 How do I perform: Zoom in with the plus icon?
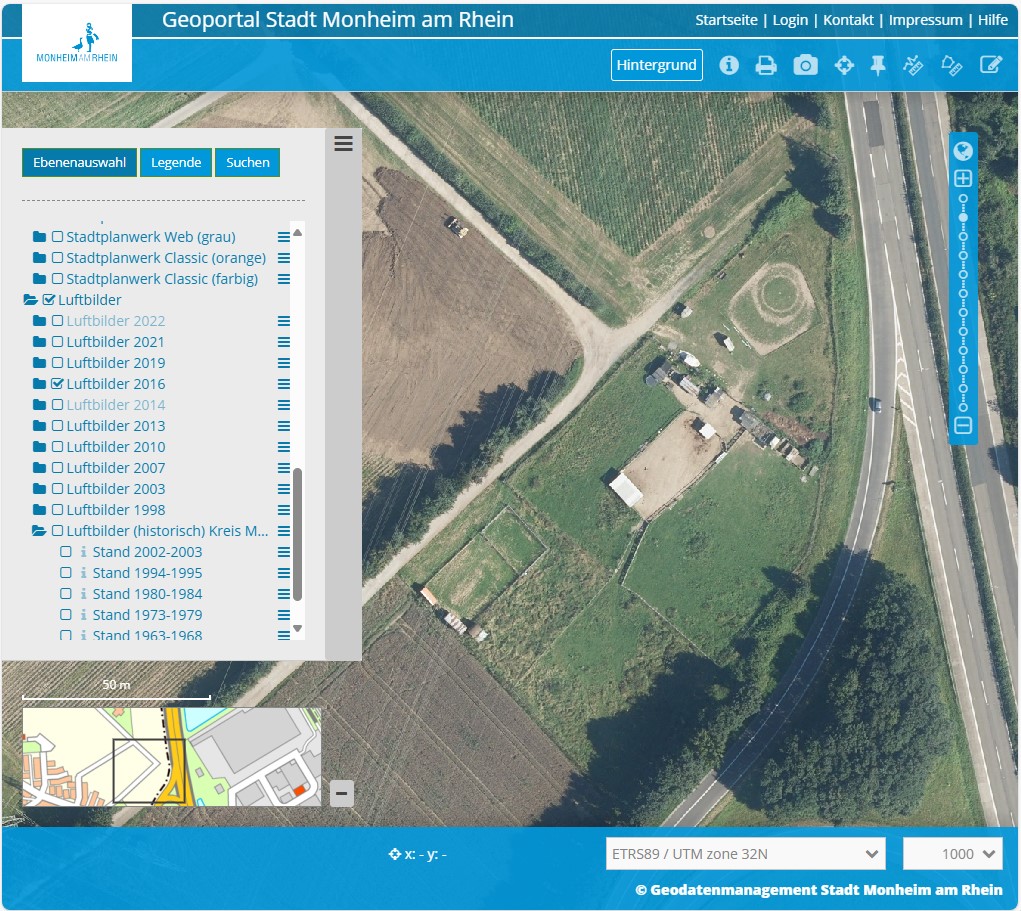click(963, 178)
